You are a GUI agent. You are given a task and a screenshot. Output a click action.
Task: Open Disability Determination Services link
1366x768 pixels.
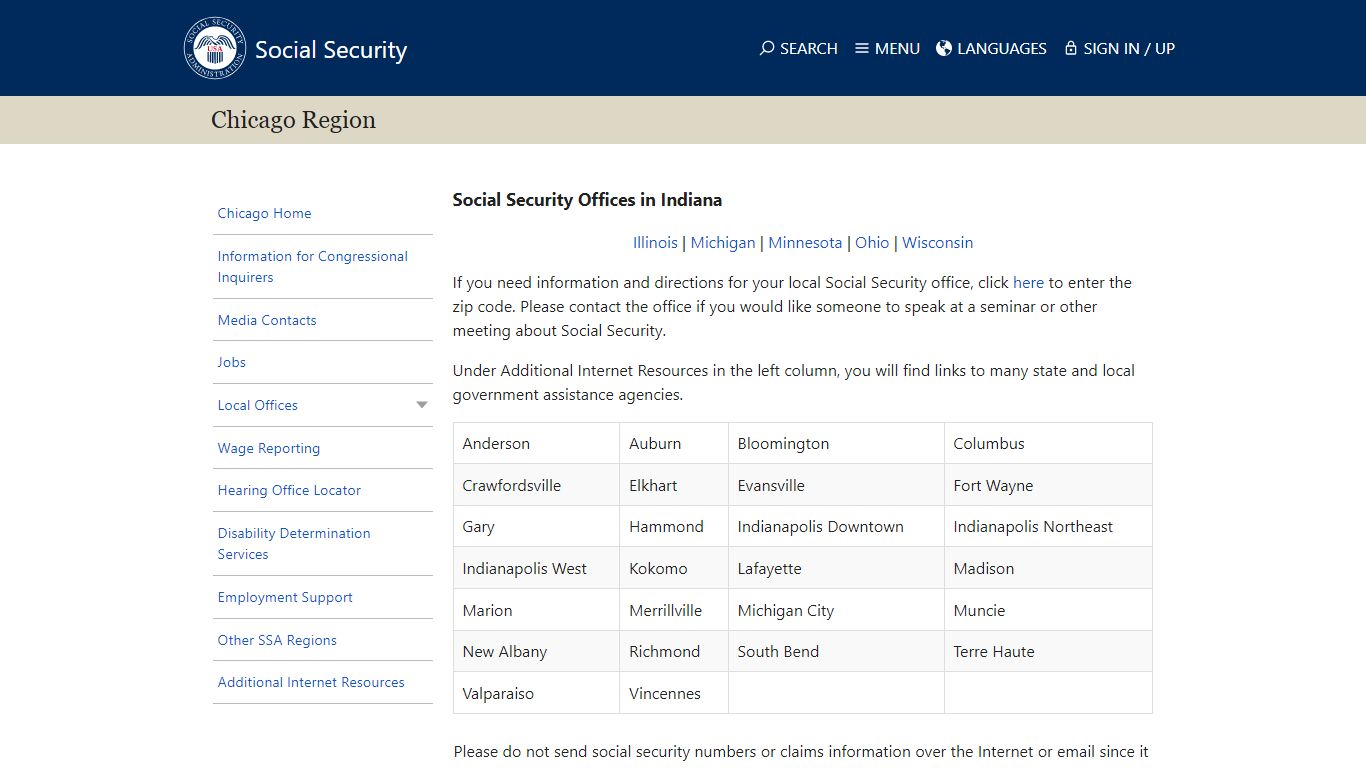tap(294, 544)
